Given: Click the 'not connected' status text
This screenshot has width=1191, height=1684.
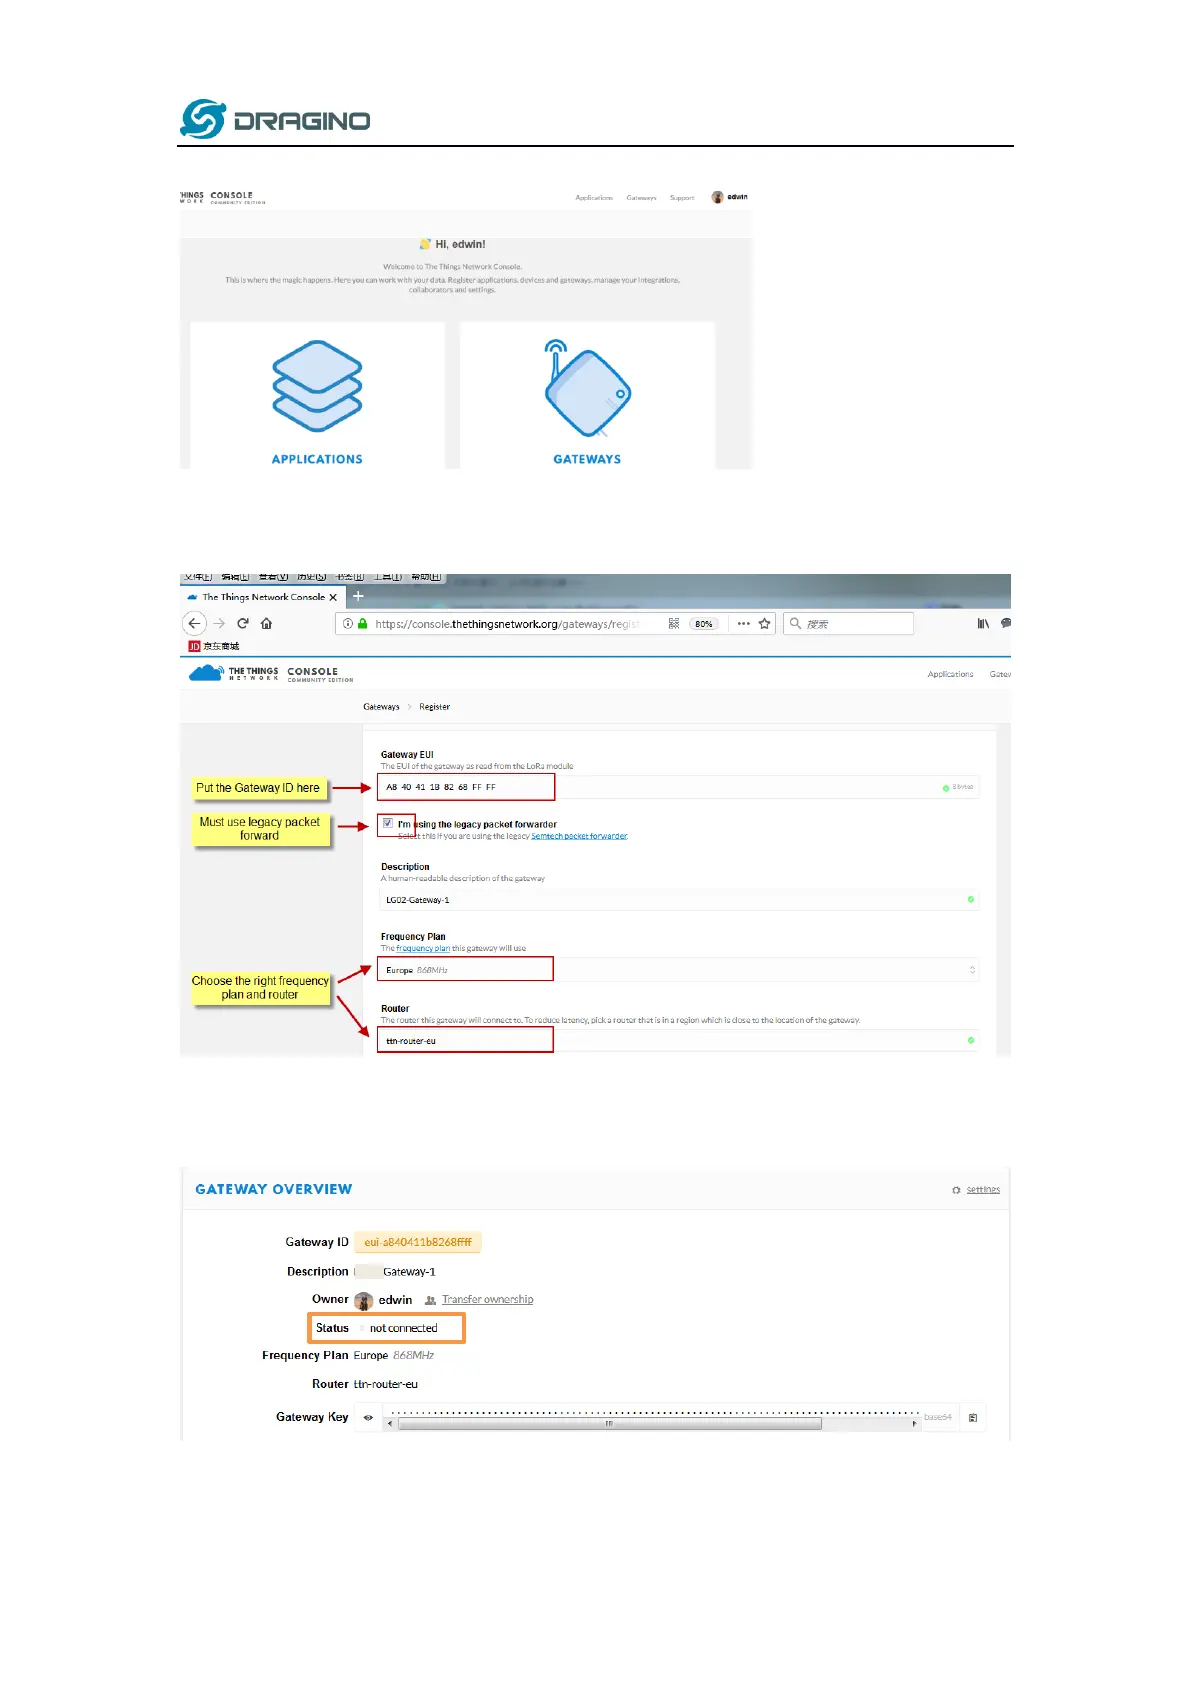Looking at the screenshot, I should [404, 1328].
